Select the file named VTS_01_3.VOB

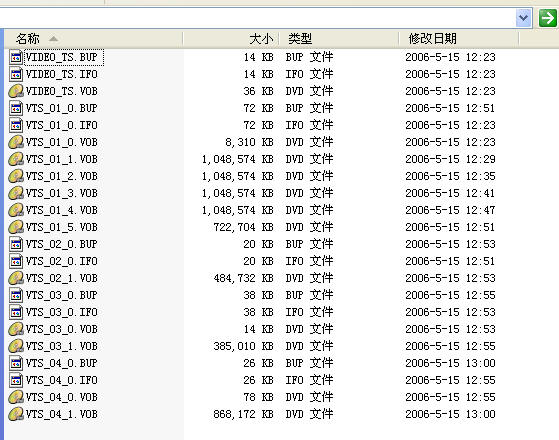[62, 193]
